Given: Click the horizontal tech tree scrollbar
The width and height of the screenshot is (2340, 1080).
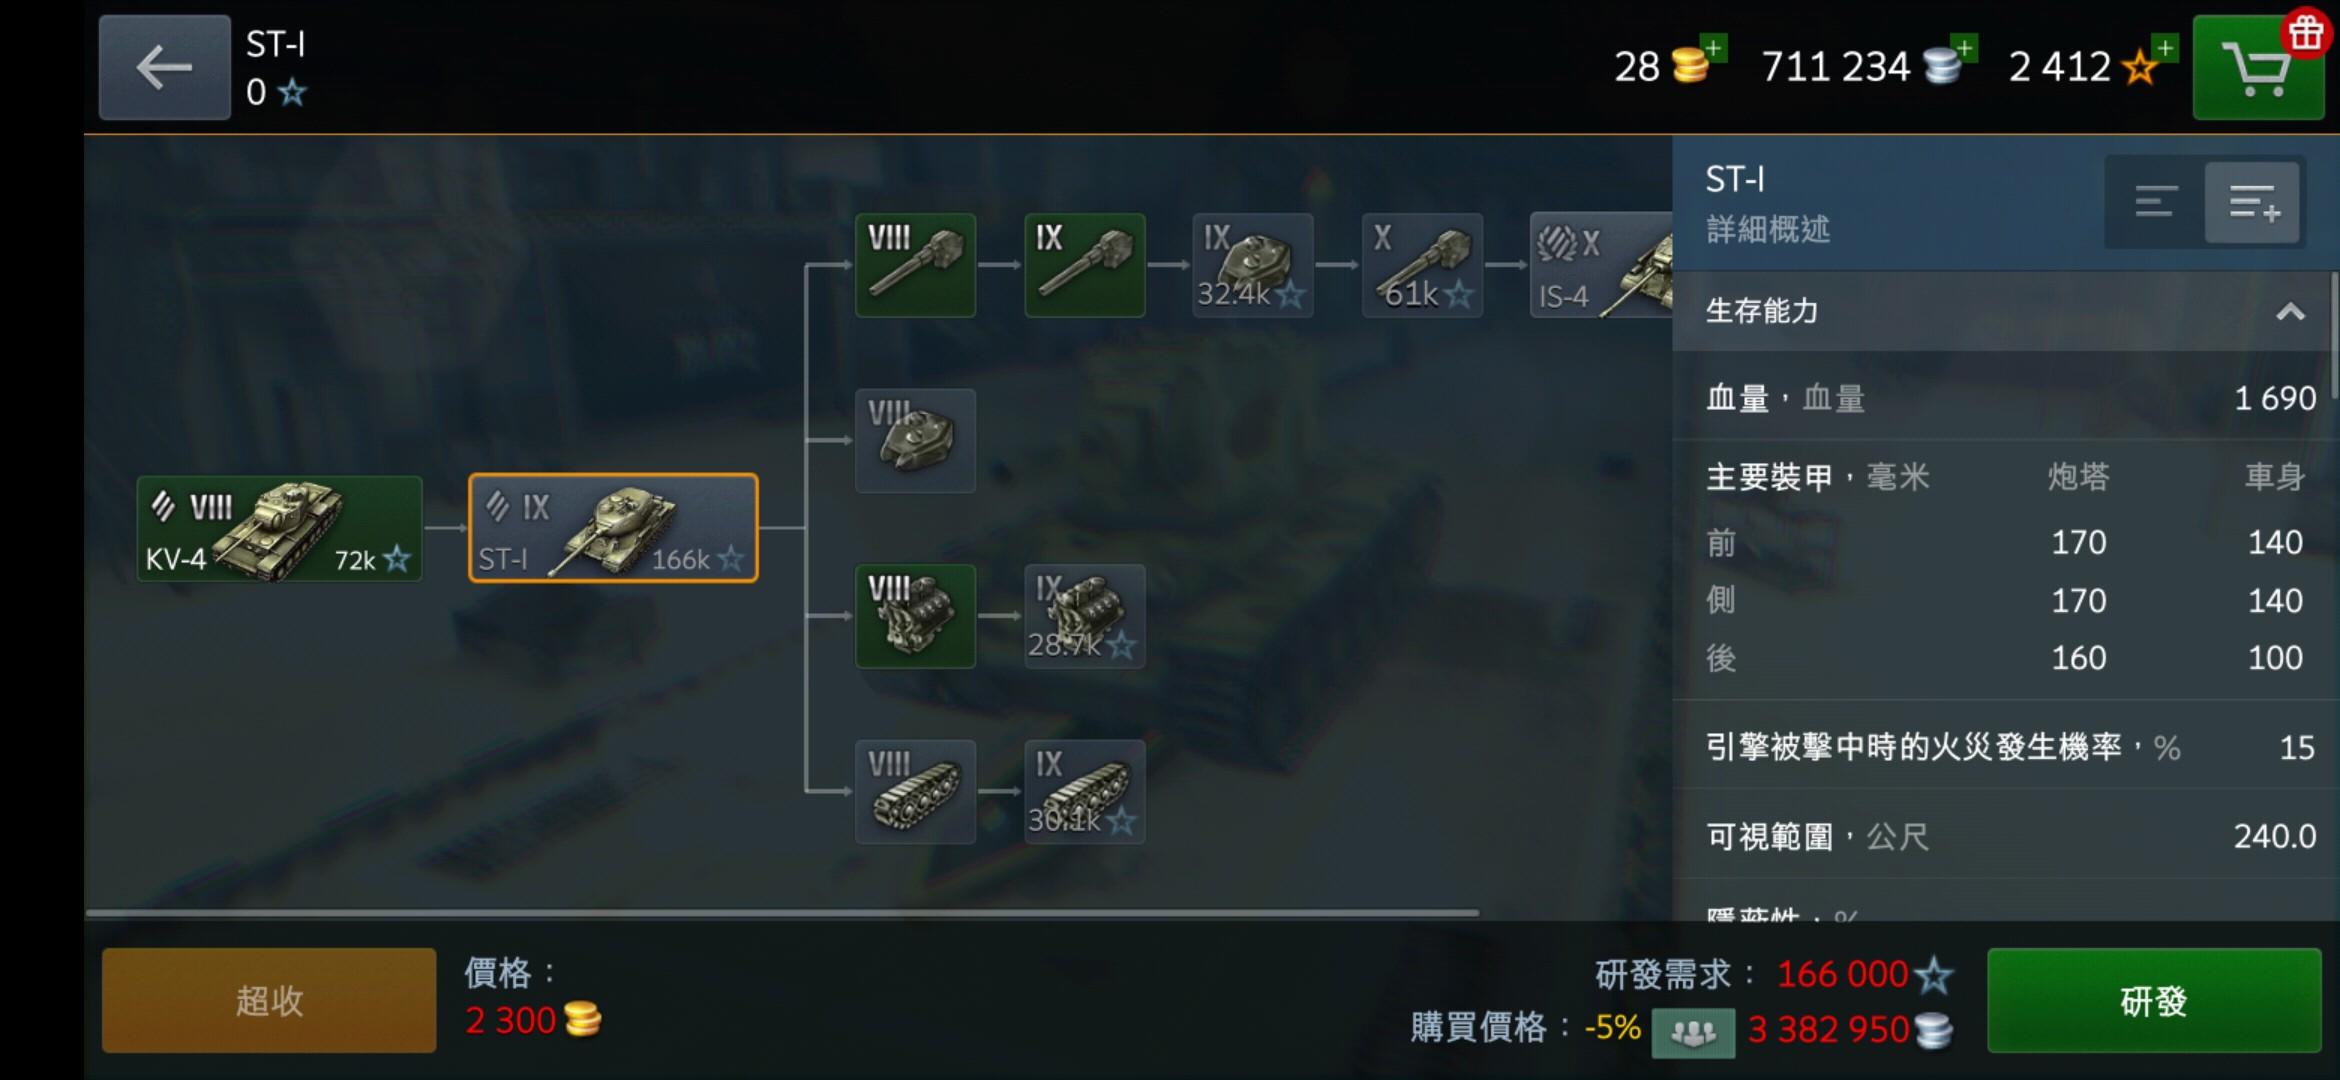Looking at the screenshot, I should click(x=783, y=913).
